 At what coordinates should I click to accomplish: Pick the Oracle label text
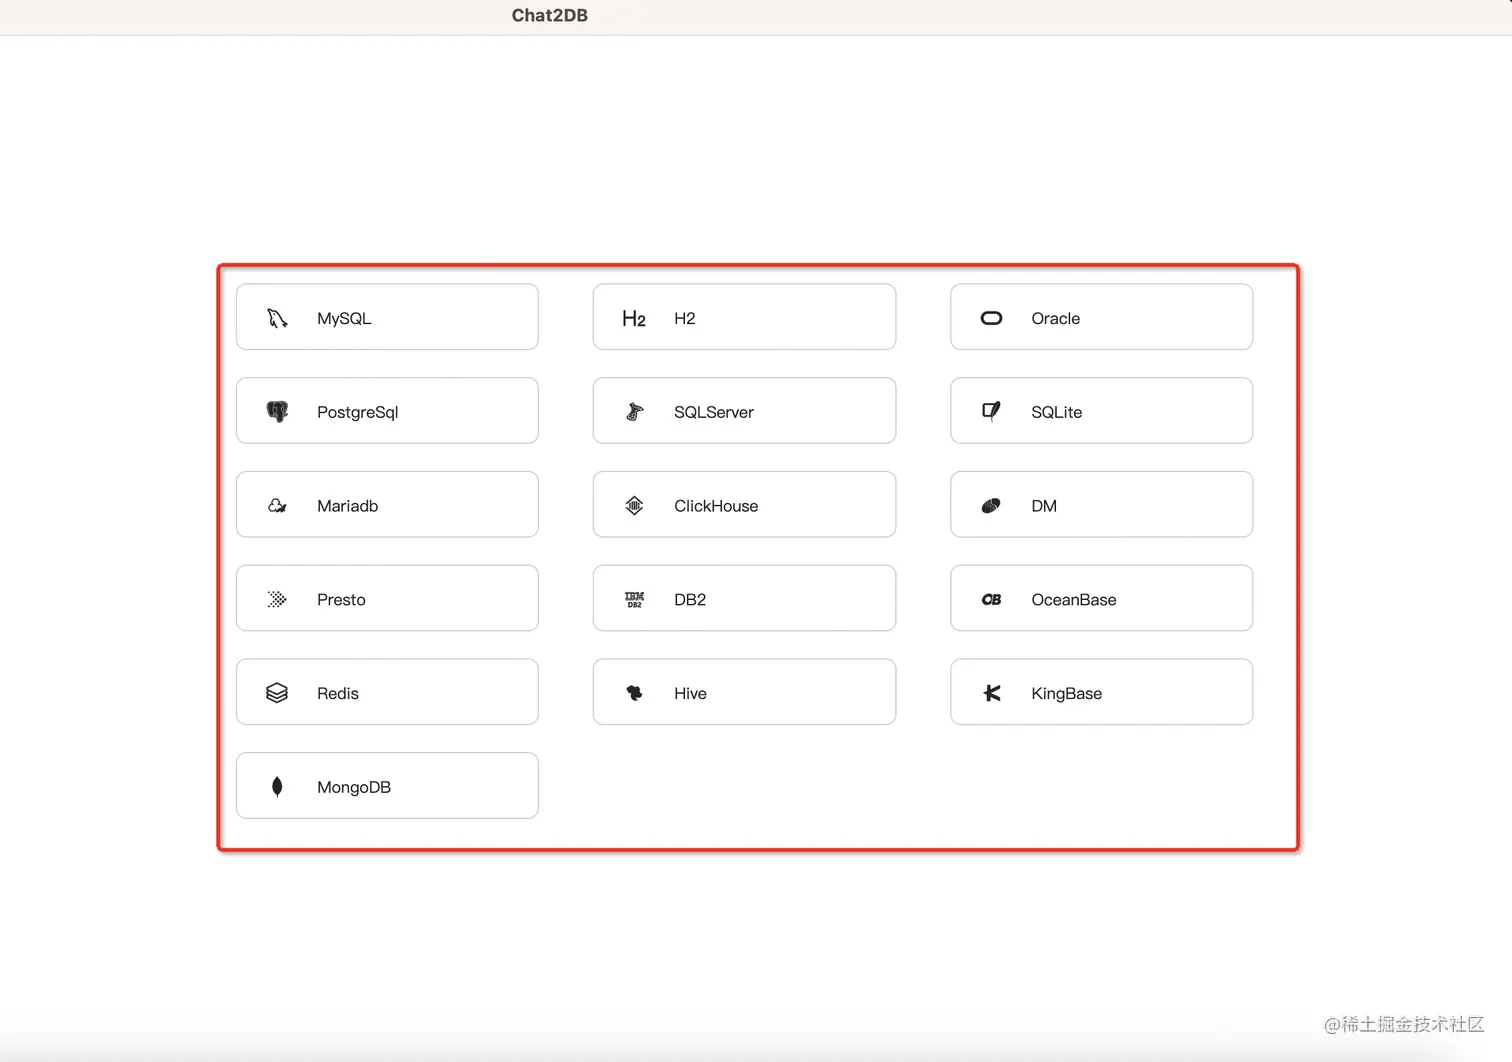1055,318
